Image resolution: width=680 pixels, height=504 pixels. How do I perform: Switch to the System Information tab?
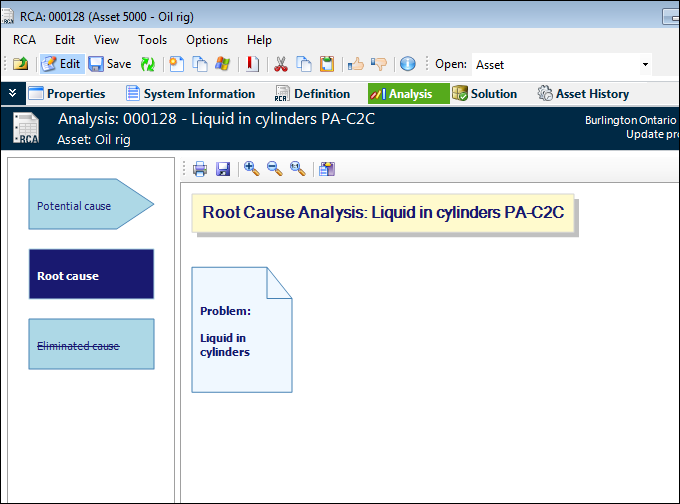tap(190, 94)
